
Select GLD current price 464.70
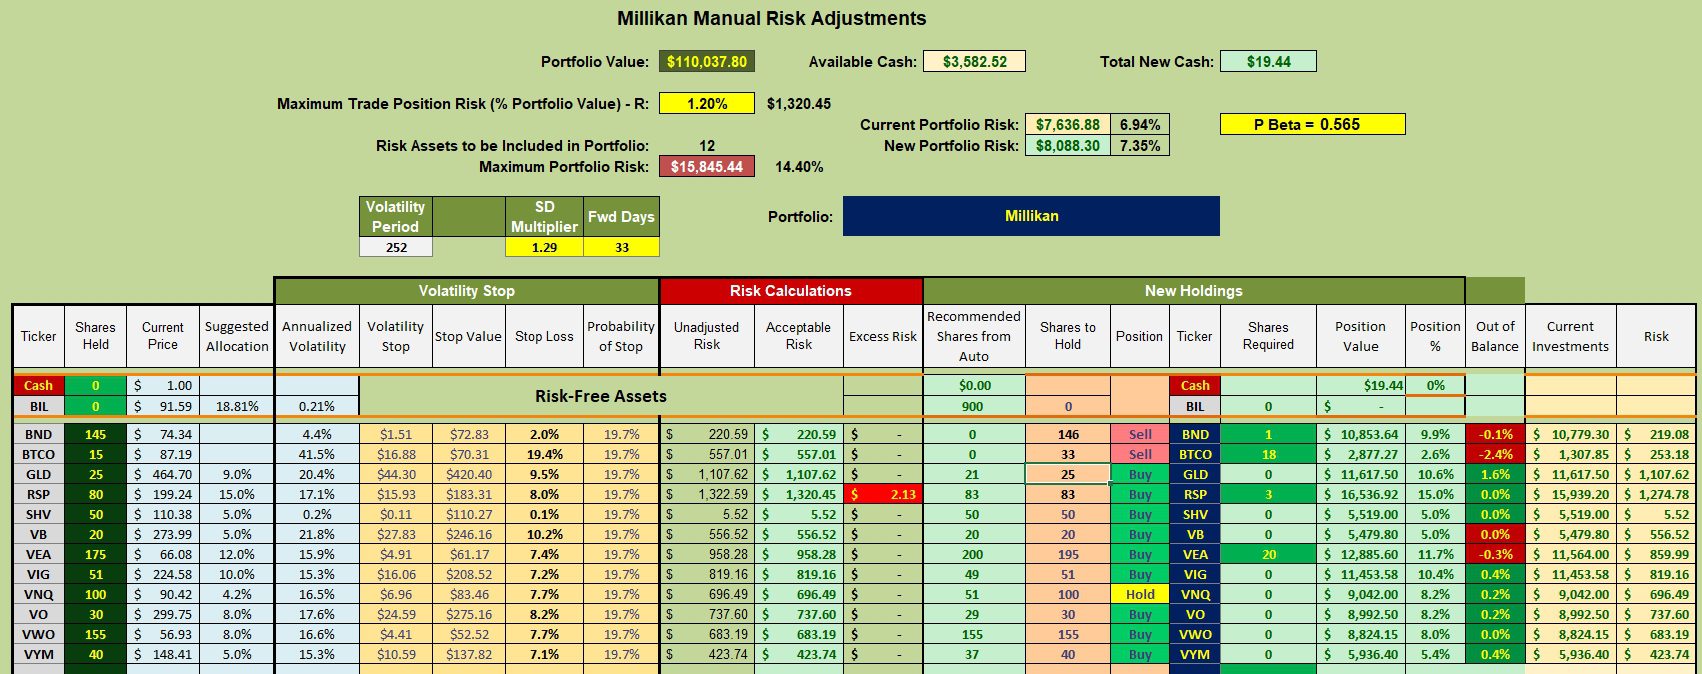pos(162,474)
